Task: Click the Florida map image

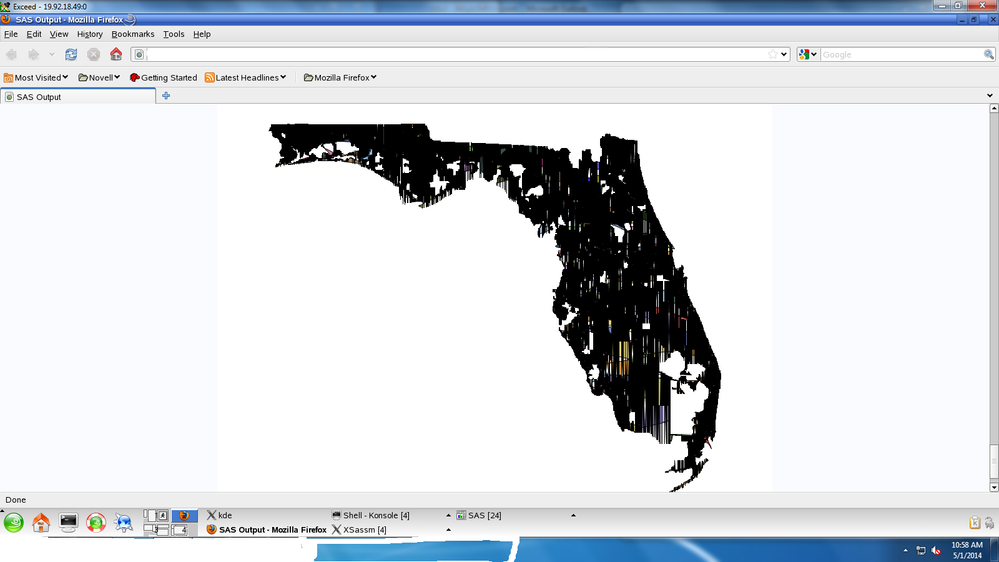Action: (x=495, y=307)
